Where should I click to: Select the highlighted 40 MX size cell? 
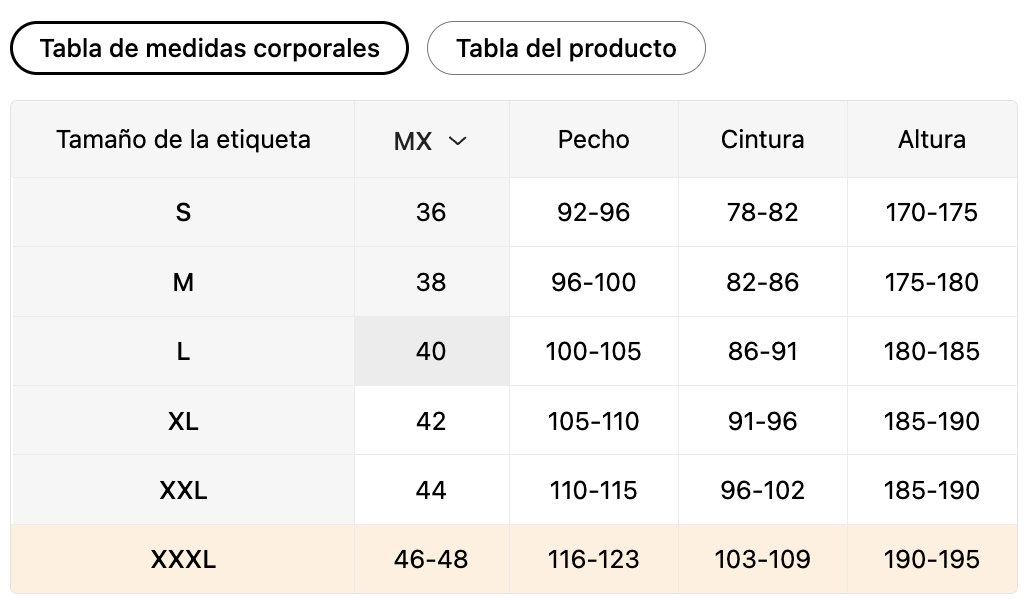(431, 351)
